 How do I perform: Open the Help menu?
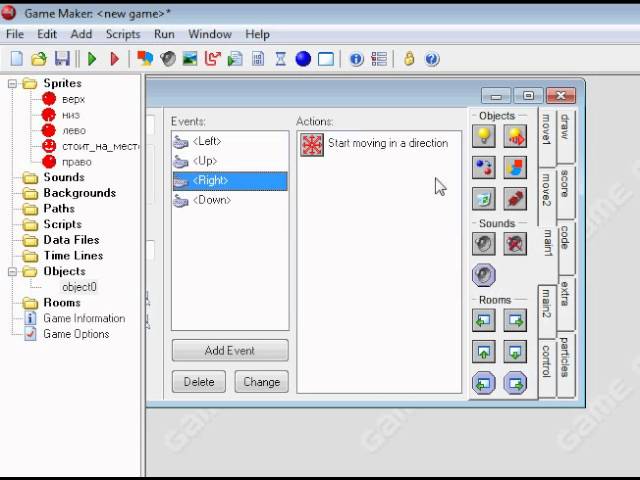click(257, 34)
